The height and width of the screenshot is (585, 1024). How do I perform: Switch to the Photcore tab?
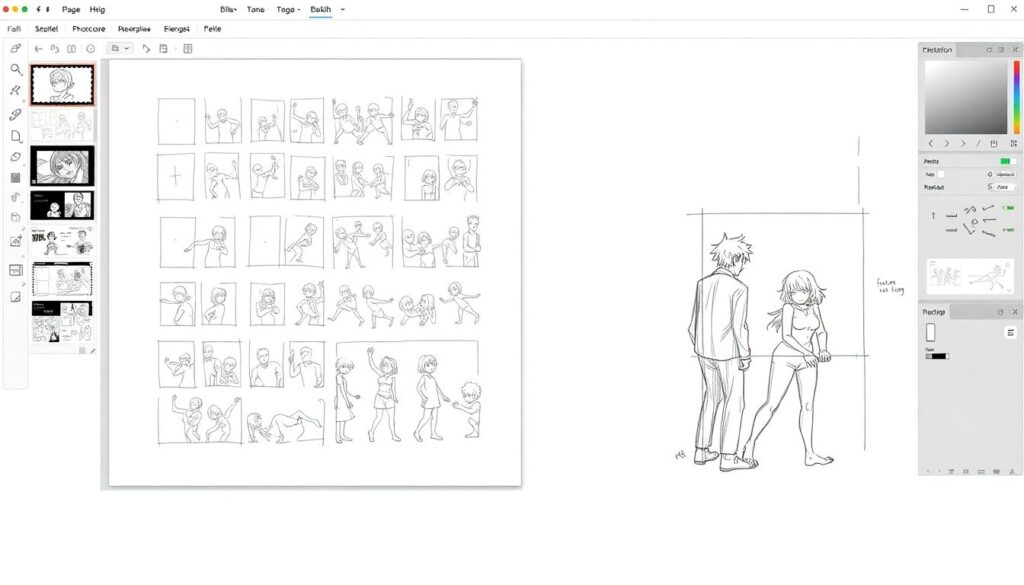pos(89,29)
